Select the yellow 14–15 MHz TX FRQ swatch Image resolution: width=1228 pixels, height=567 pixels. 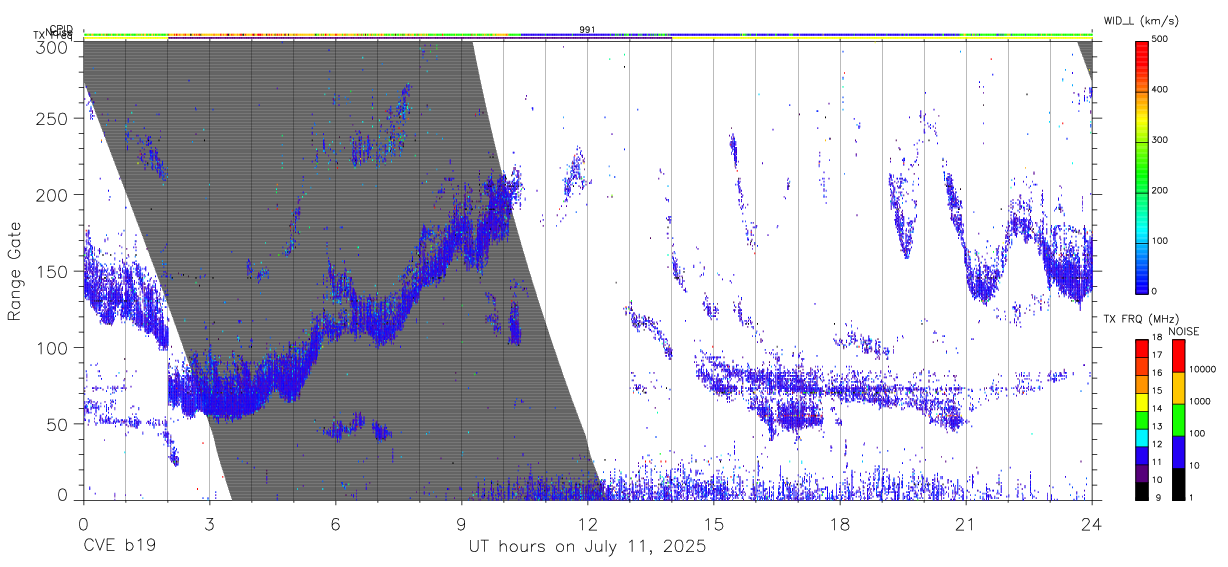coord(1141,403)
